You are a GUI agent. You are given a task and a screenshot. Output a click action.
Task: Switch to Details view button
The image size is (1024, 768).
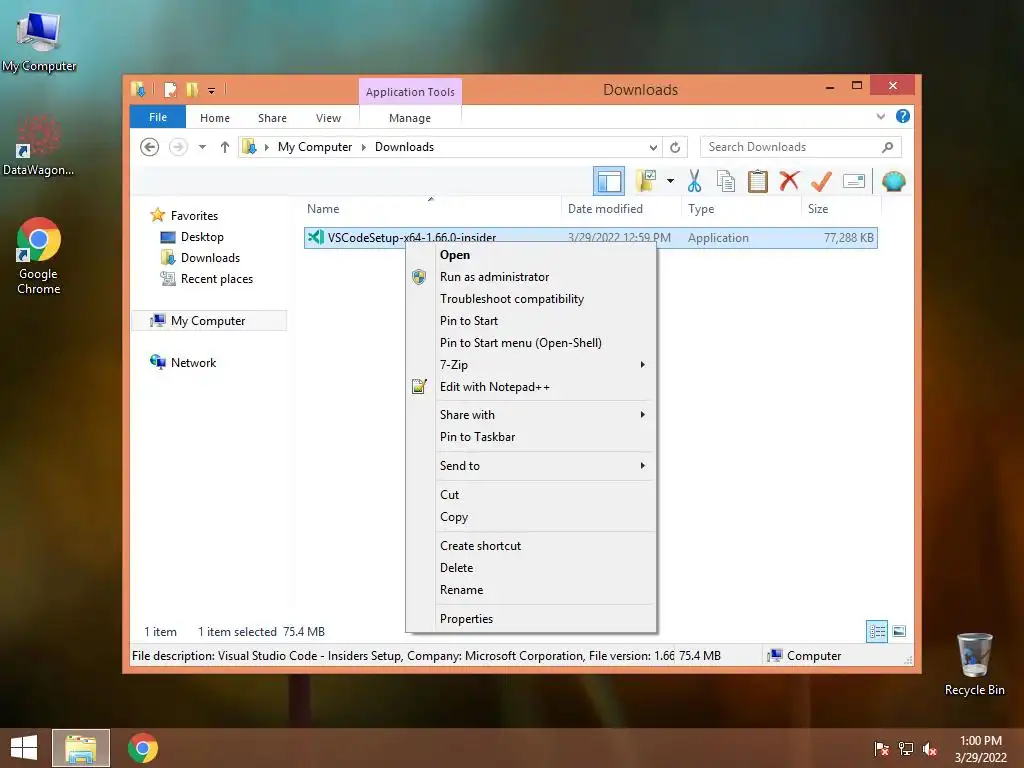(x=876, y=631)
